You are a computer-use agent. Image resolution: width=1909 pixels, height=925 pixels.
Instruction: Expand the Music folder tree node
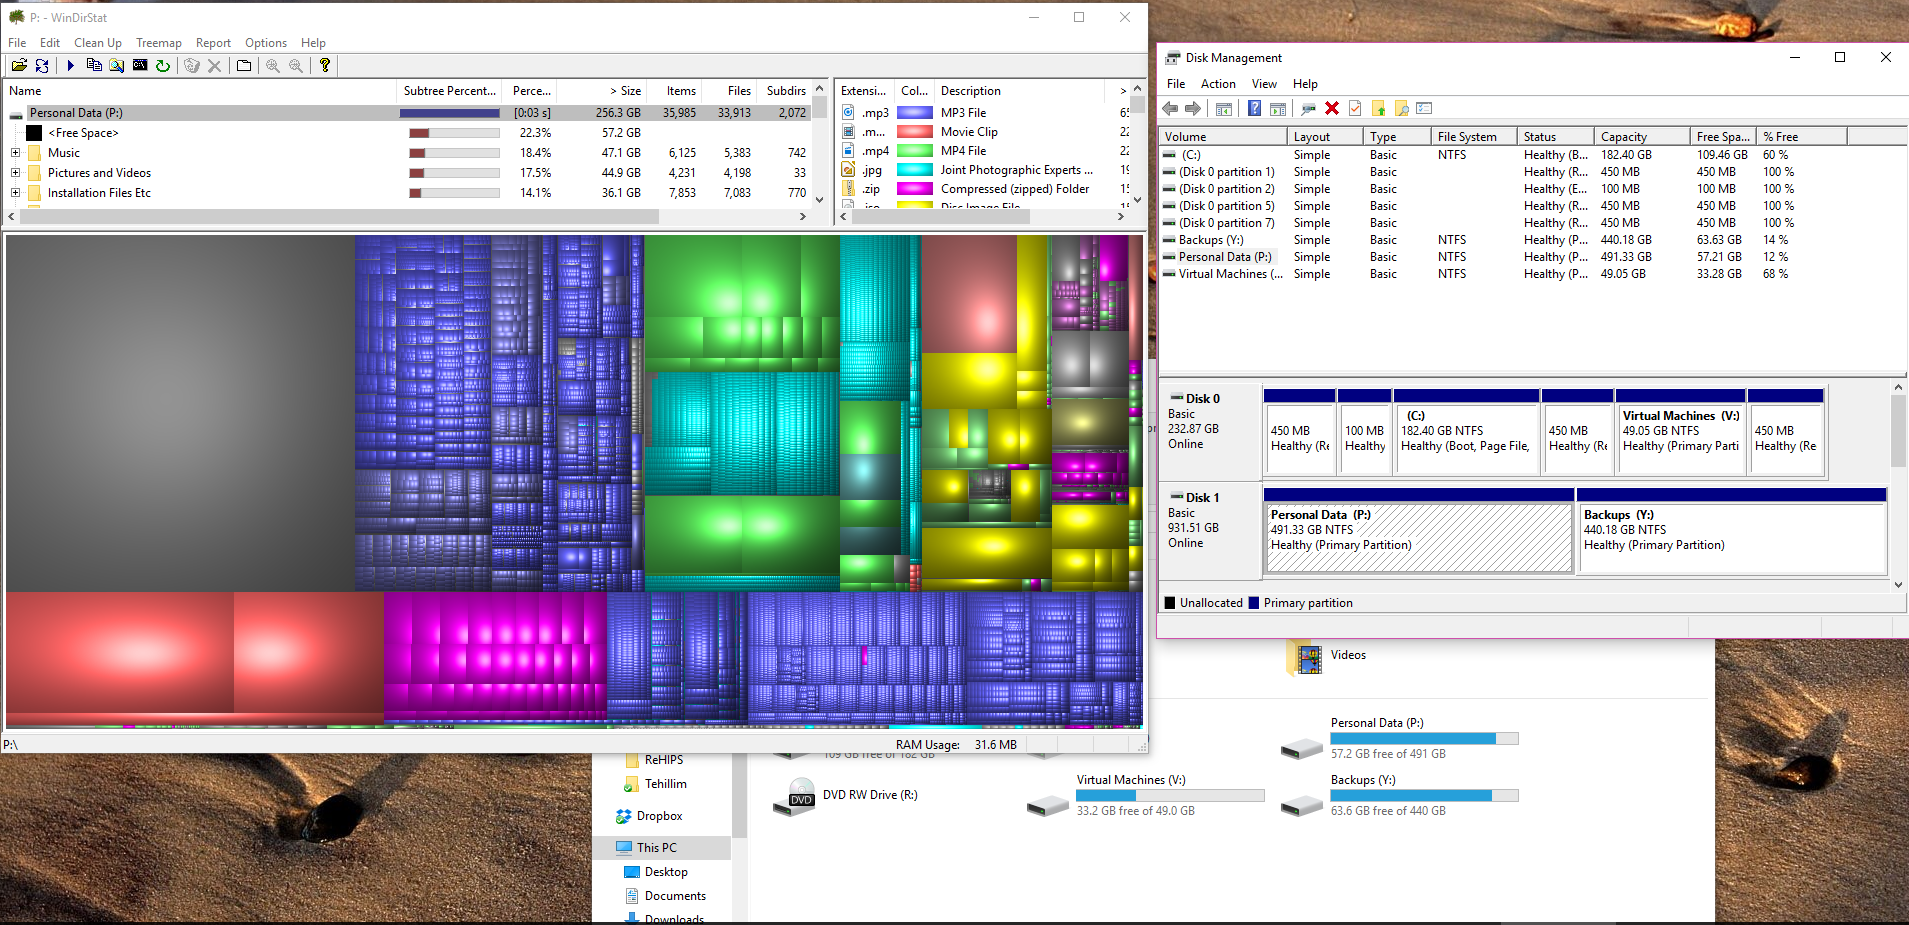click(x=15, y=153)
